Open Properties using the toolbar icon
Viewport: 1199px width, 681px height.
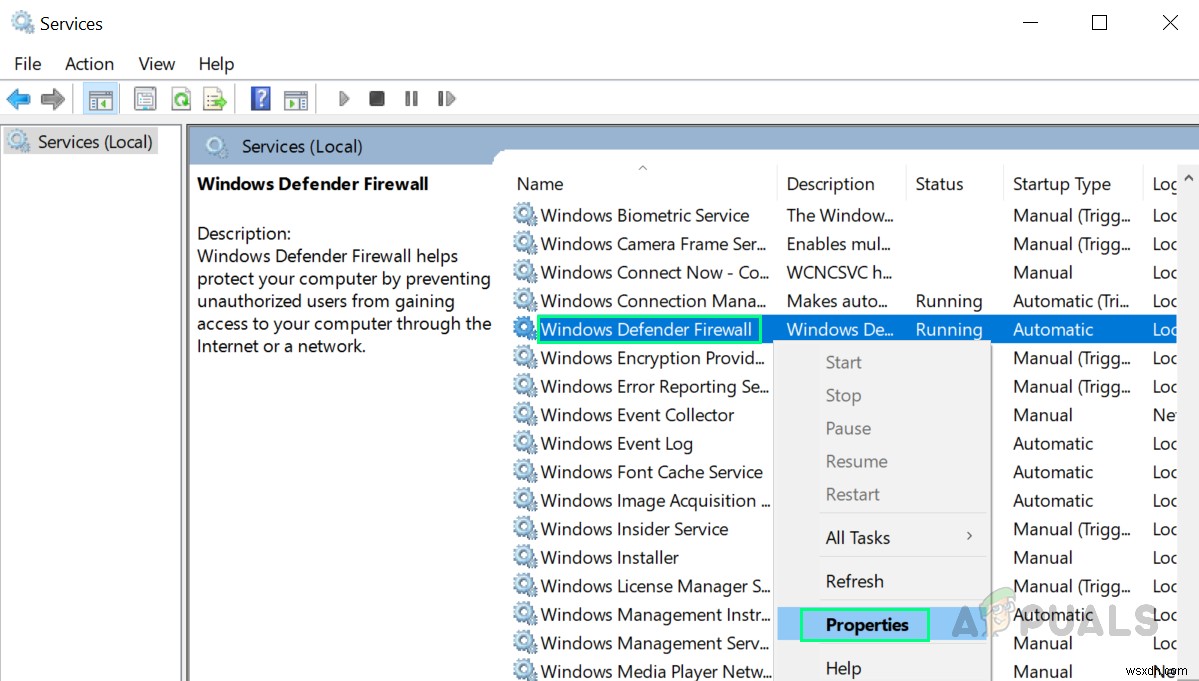(144, 98)
